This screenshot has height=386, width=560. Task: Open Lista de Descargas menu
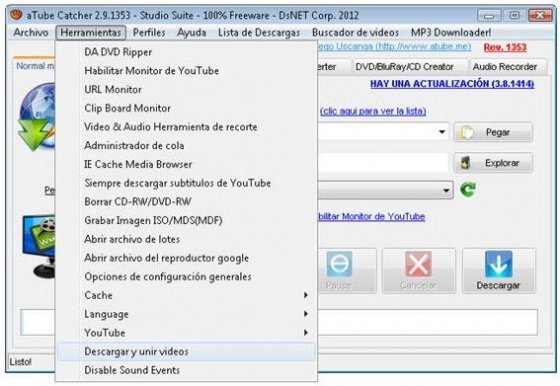tap(259, 32)
